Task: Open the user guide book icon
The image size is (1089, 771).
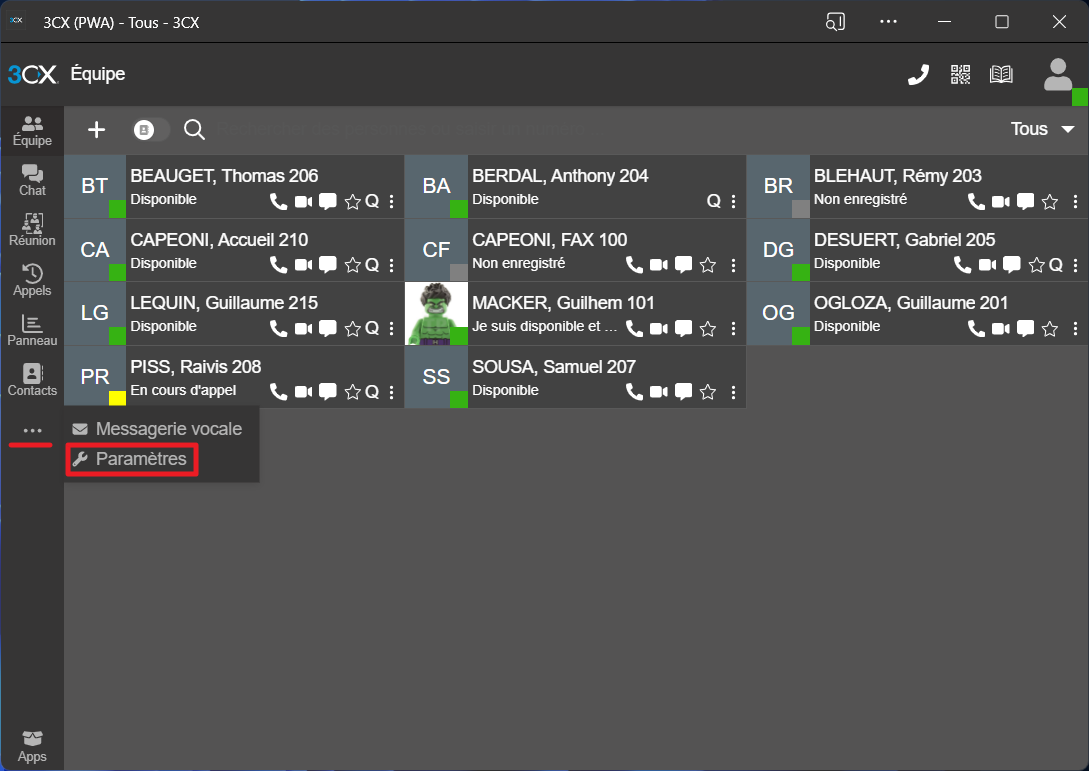Action: coord(1001,74)
